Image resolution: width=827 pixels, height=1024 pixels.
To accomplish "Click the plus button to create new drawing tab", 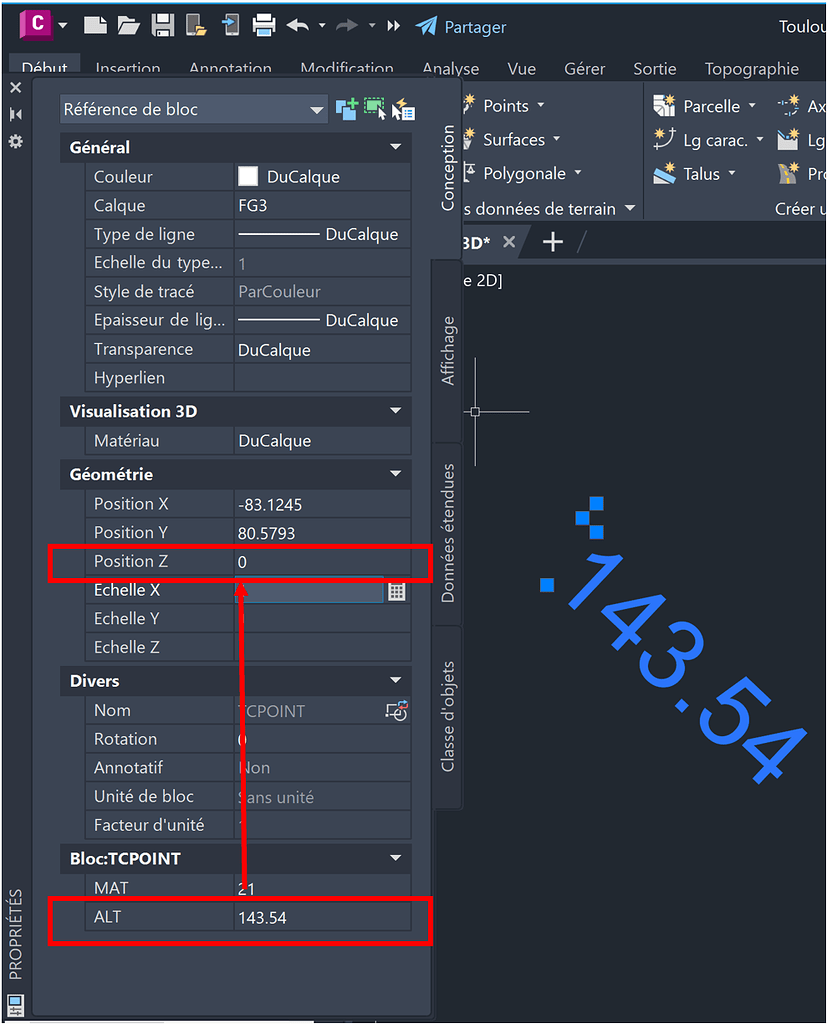I will (x=552, y=241).
